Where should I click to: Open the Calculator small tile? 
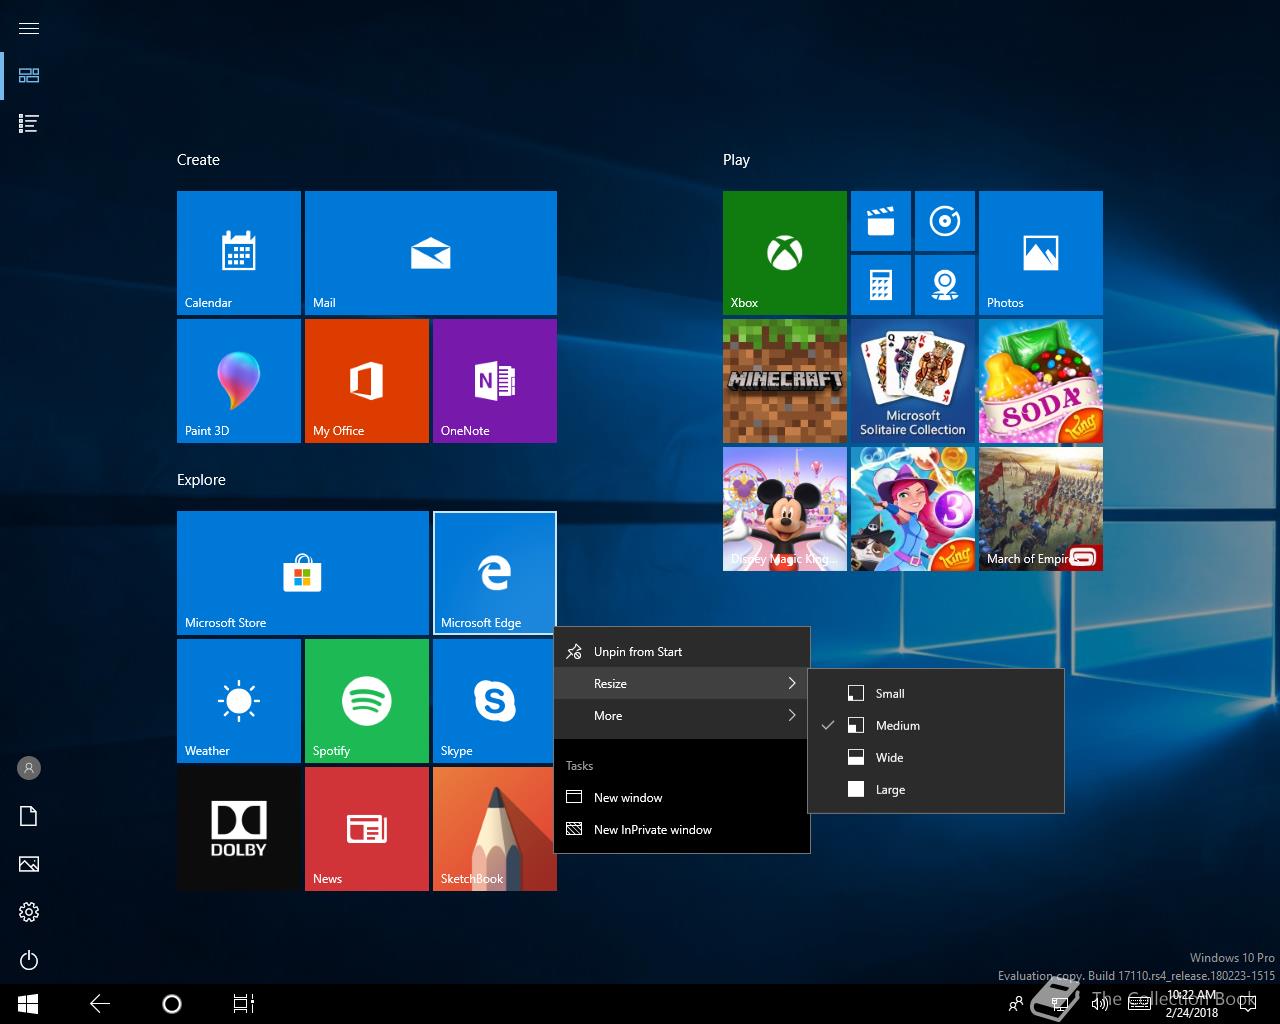(881, 285)
